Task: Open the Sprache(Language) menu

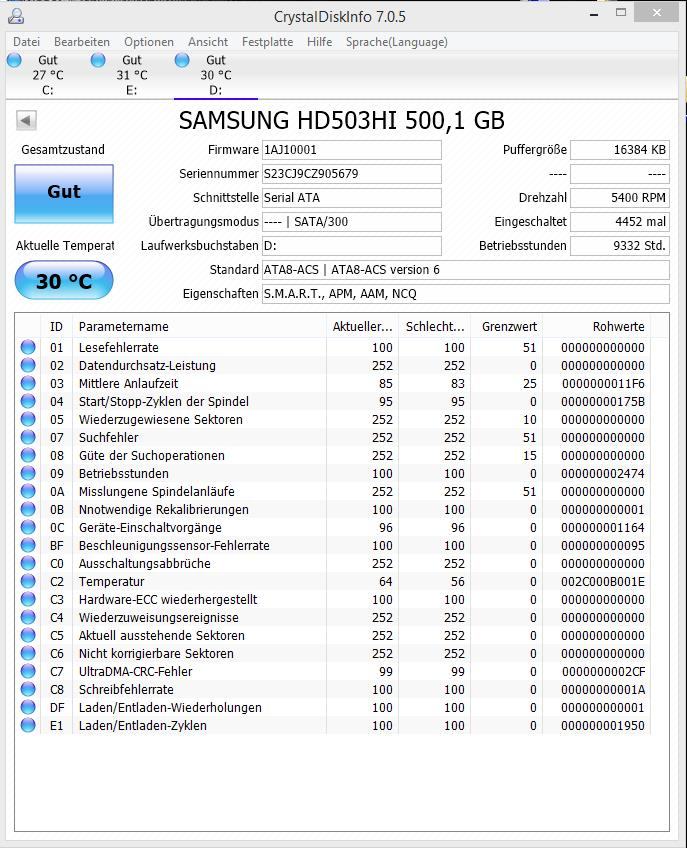Action: pyautogui.click(x=397, y=42)
